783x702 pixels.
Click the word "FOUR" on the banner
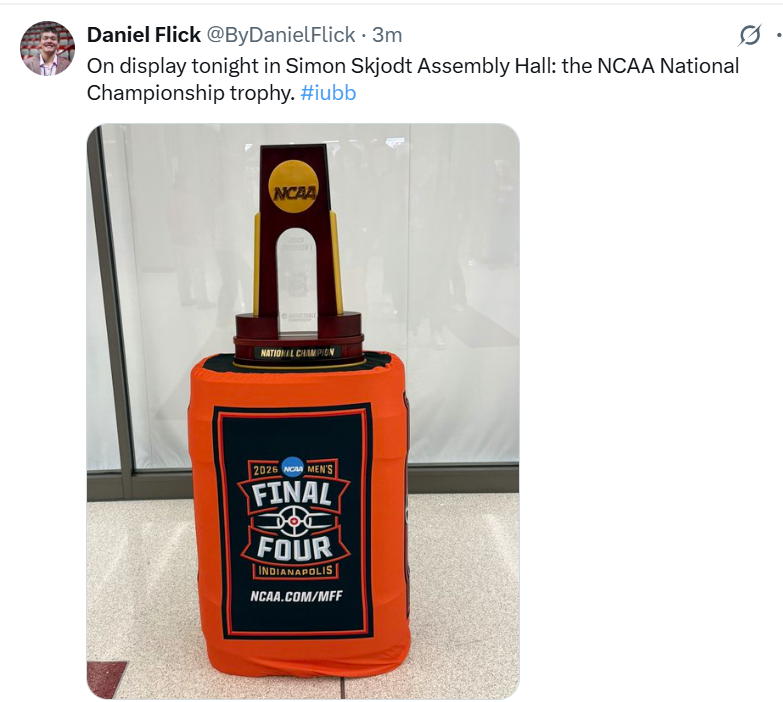293,548
